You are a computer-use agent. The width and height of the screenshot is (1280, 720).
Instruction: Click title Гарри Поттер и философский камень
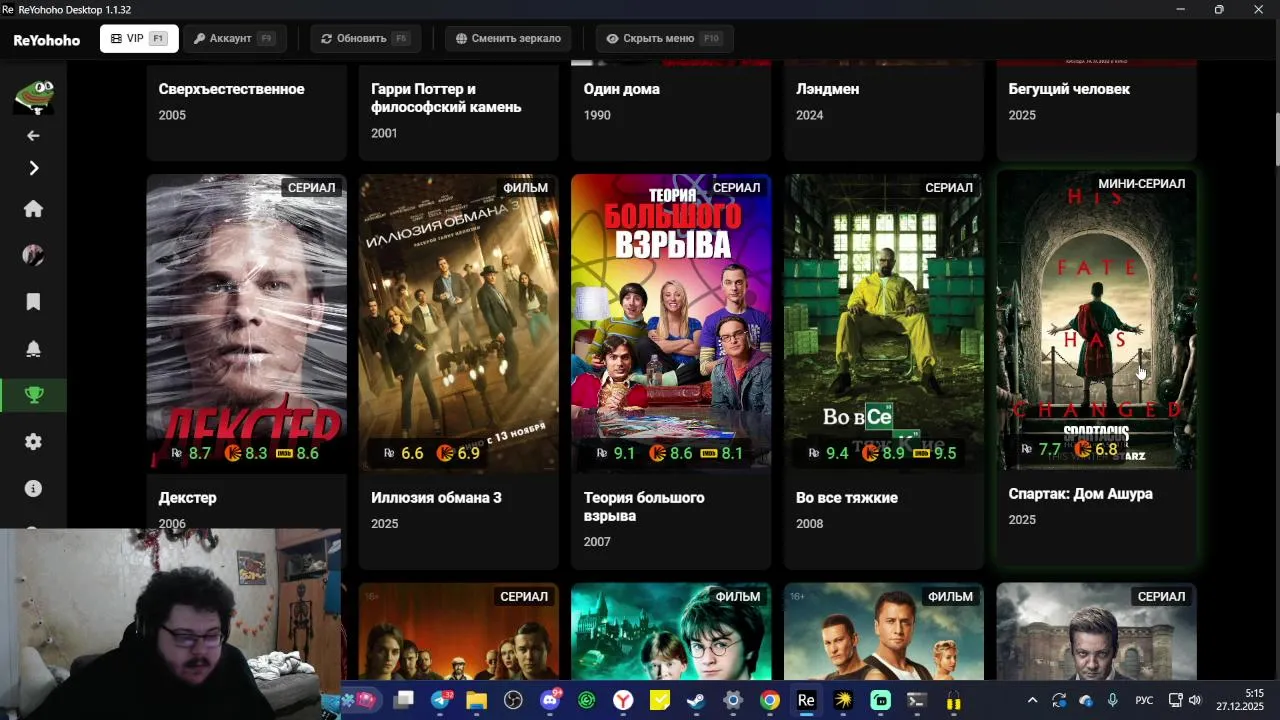(446, 98)
